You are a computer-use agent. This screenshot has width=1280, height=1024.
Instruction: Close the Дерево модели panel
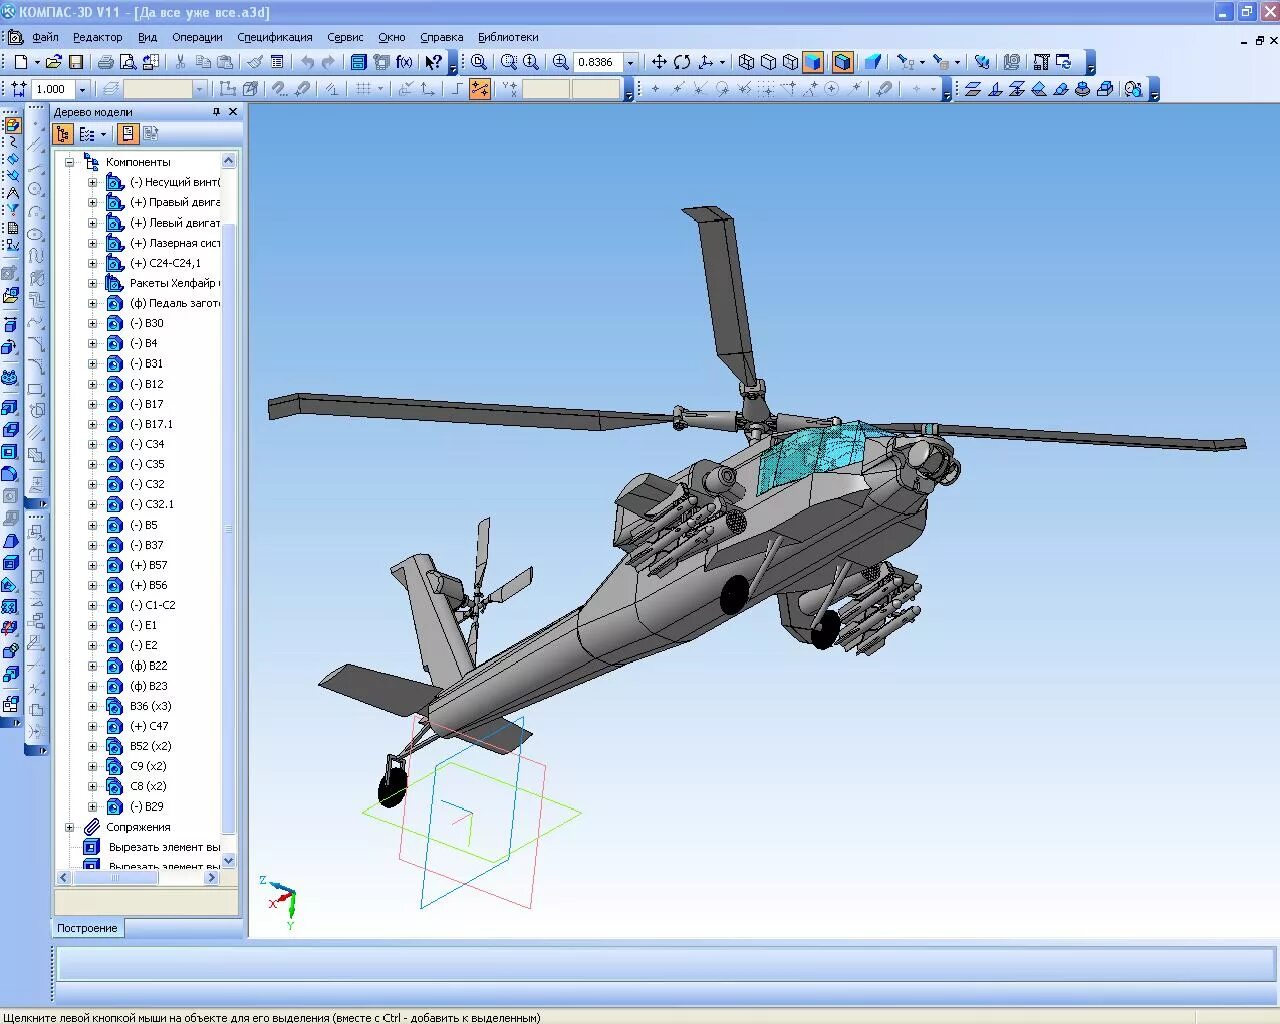pos(233,112)
